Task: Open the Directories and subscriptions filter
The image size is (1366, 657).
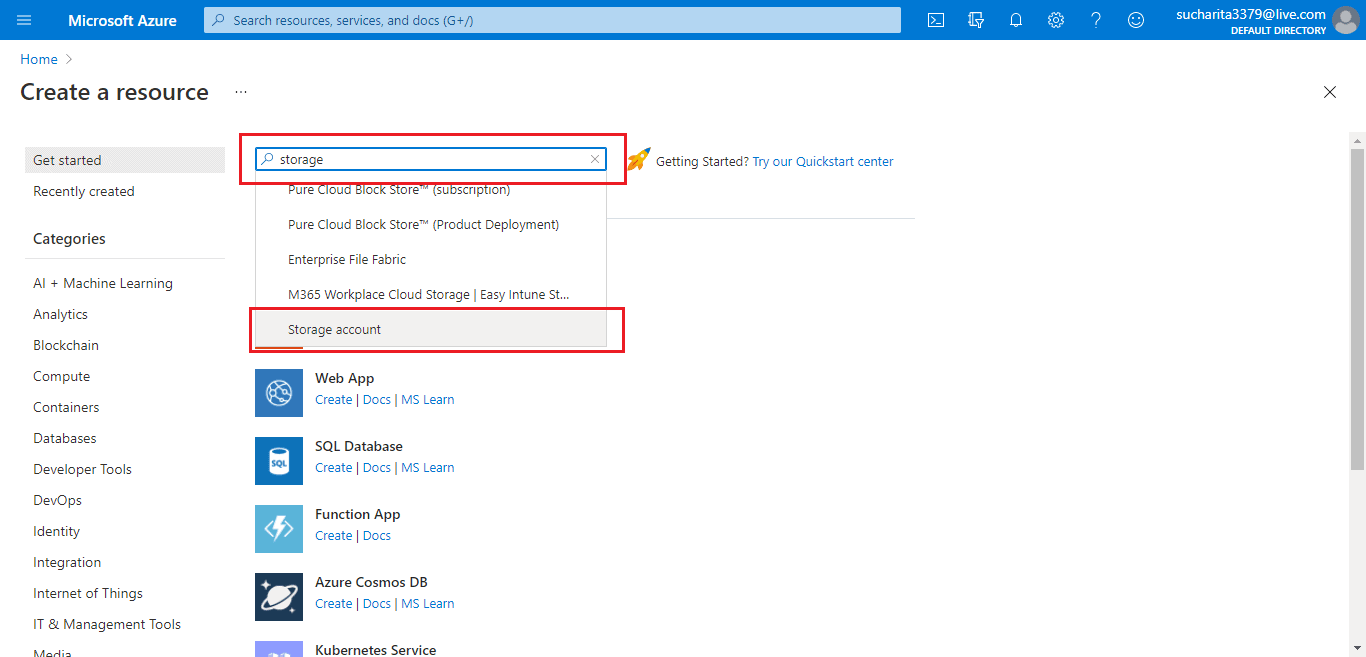Action: pyautogui.click(x=976, y=20)
